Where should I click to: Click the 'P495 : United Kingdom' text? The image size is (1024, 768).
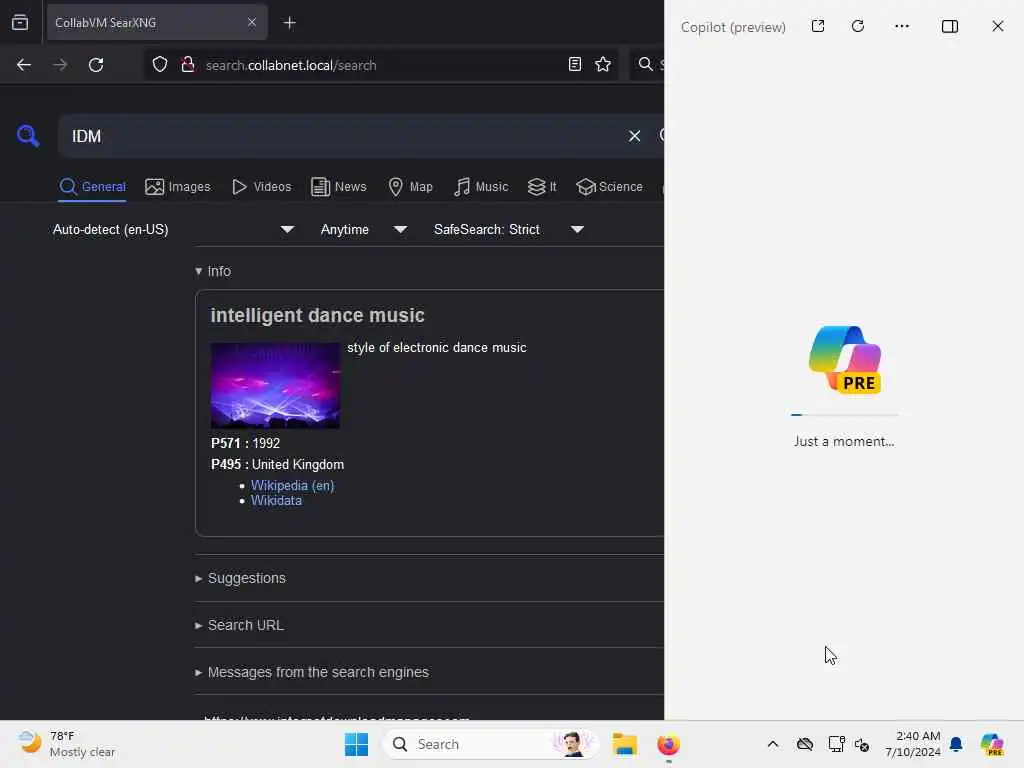(277, 464)
